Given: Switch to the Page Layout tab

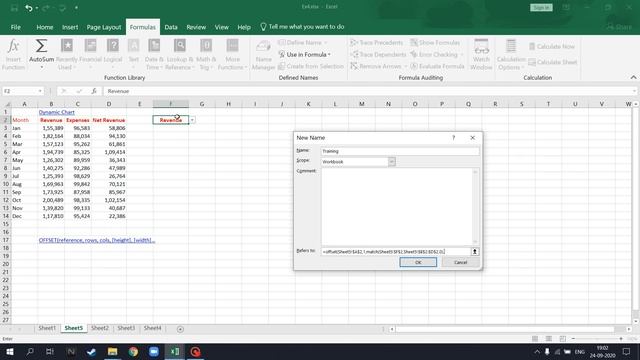Looking at the screenshot, I should (104, 27).
